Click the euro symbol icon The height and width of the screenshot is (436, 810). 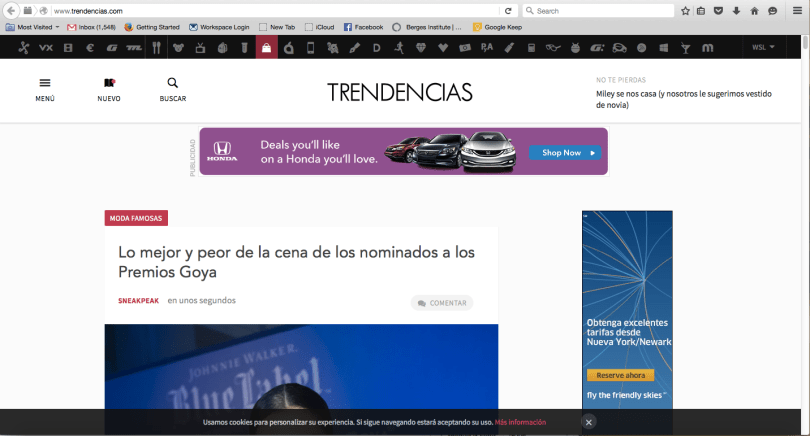coord(90,48)
